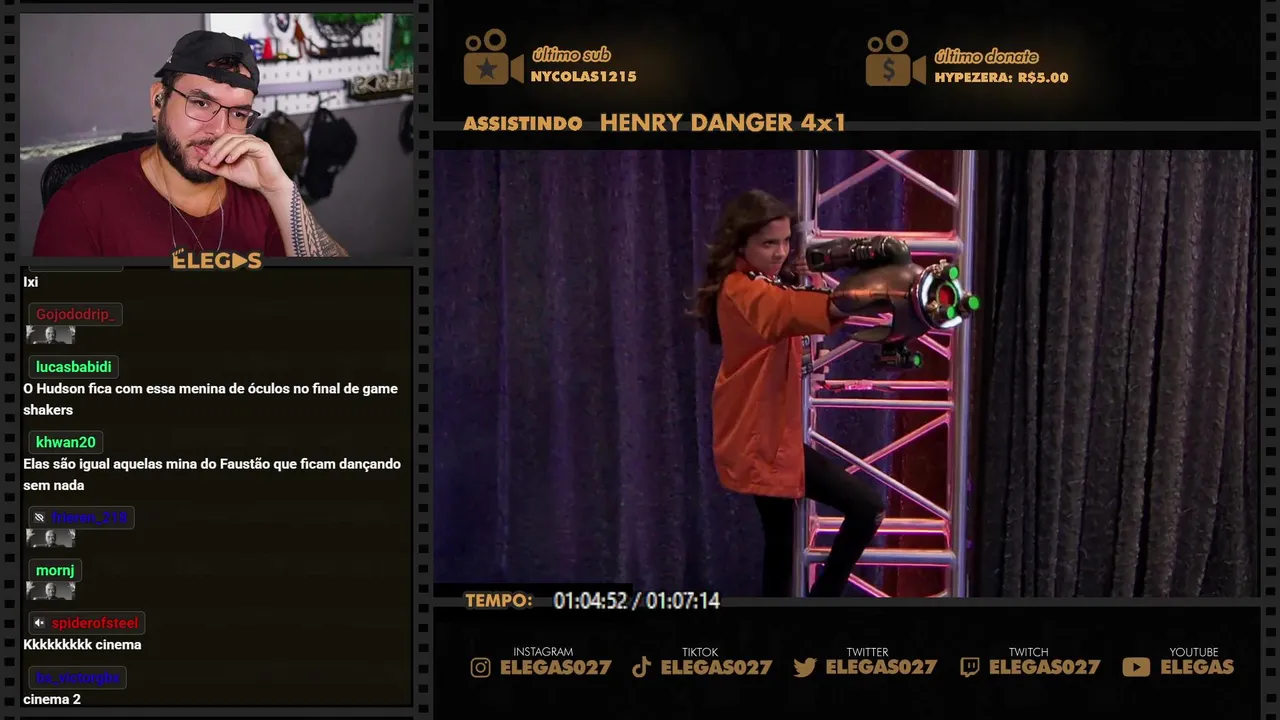Open chat user bs_victorgbx
This screenshot has width=1280, height=720.
pos(77,677)
